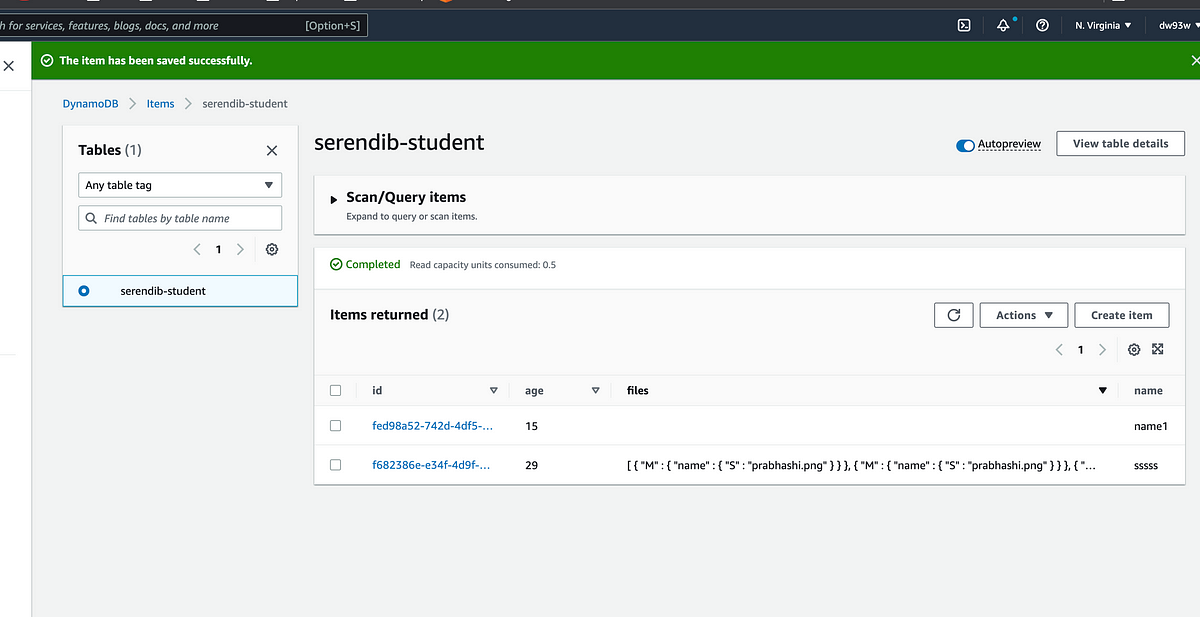The image size is (1200, 617).
Task: Expand items table to fullscreen
Action: [1158, 350]
